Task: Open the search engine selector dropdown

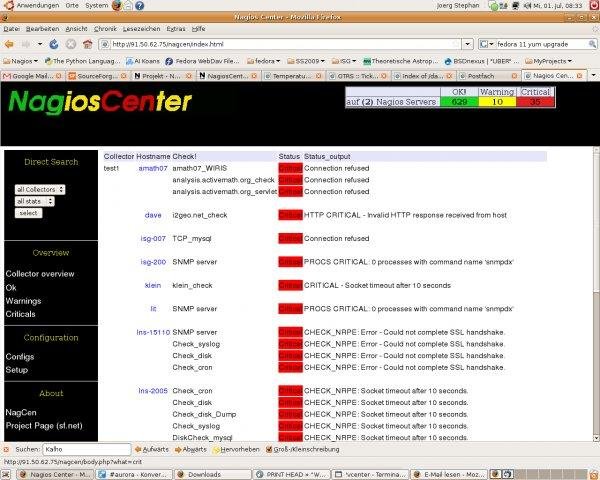Action: coord(487,44)
